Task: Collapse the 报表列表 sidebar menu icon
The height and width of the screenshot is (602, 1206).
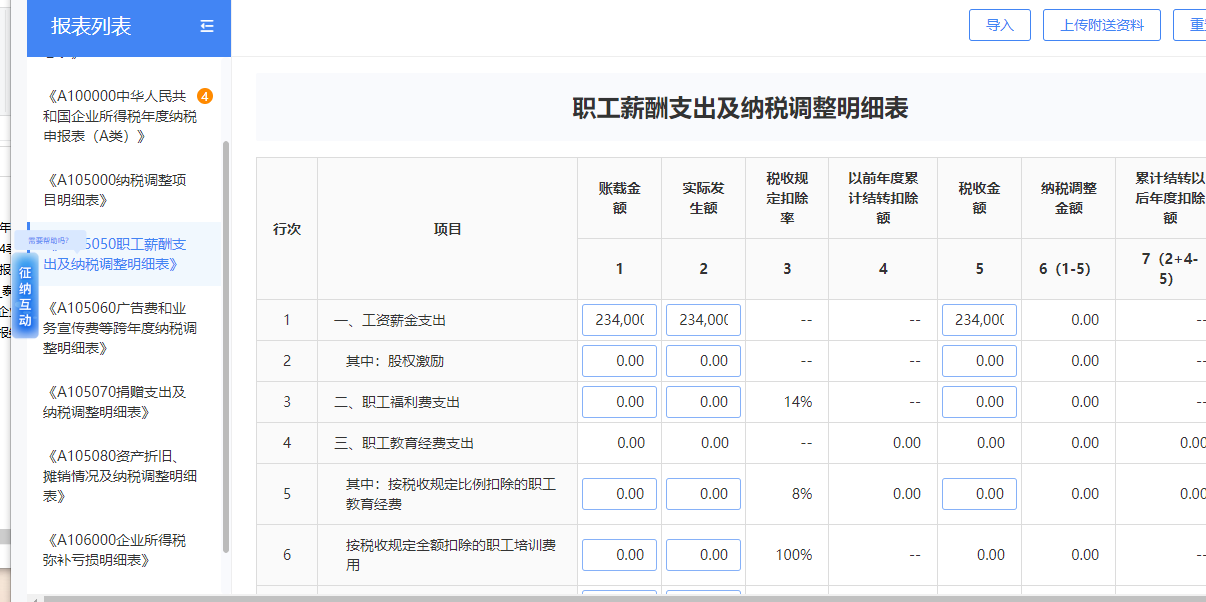Action: [x=207, y=27]
